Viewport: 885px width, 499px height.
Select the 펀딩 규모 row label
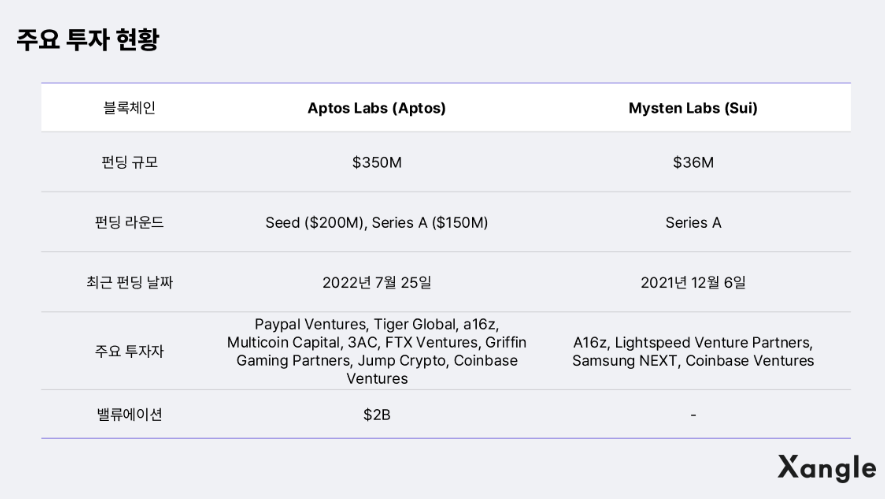click(x=129, y=162)
